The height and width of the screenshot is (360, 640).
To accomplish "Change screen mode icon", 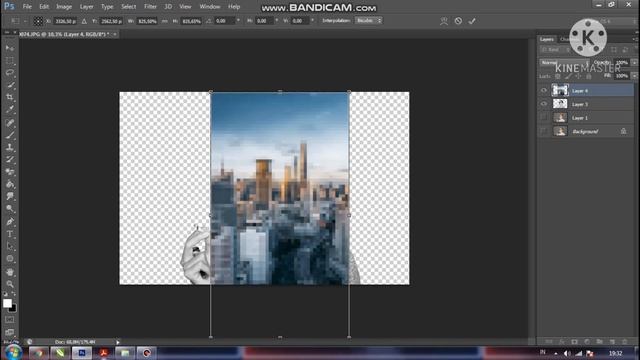I will coord(10,332).
